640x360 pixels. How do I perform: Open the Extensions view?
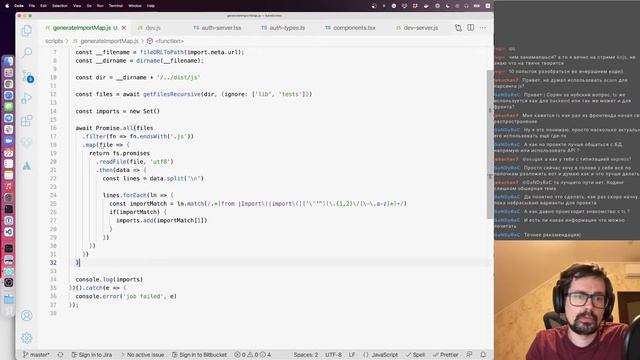point(27,120)
